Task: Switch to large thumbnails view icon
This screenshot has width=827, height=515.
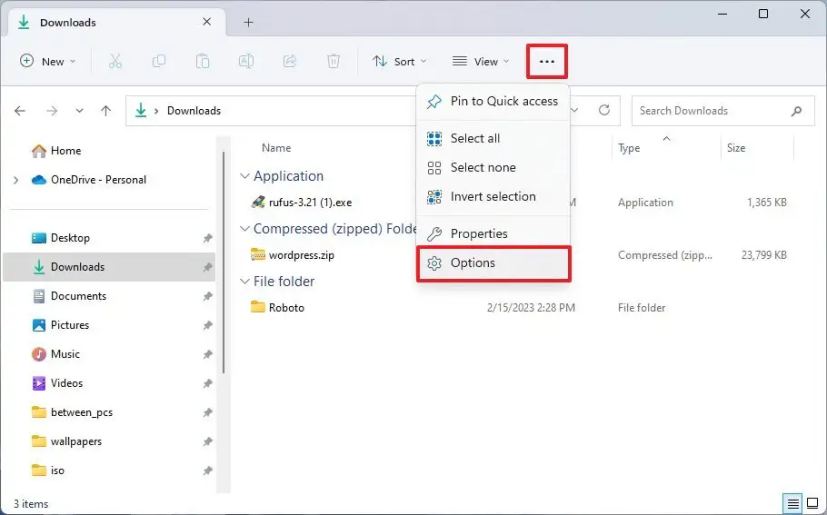Action: (813, 504)
